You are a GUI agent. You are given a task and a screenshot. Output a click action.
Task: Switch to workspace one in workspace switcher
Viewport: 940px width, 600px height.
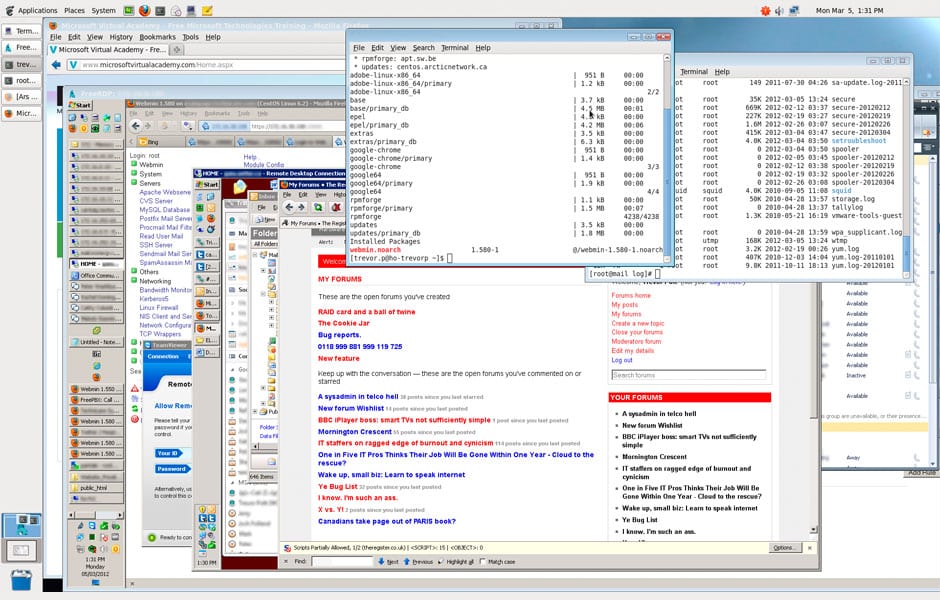coord(21,525)
